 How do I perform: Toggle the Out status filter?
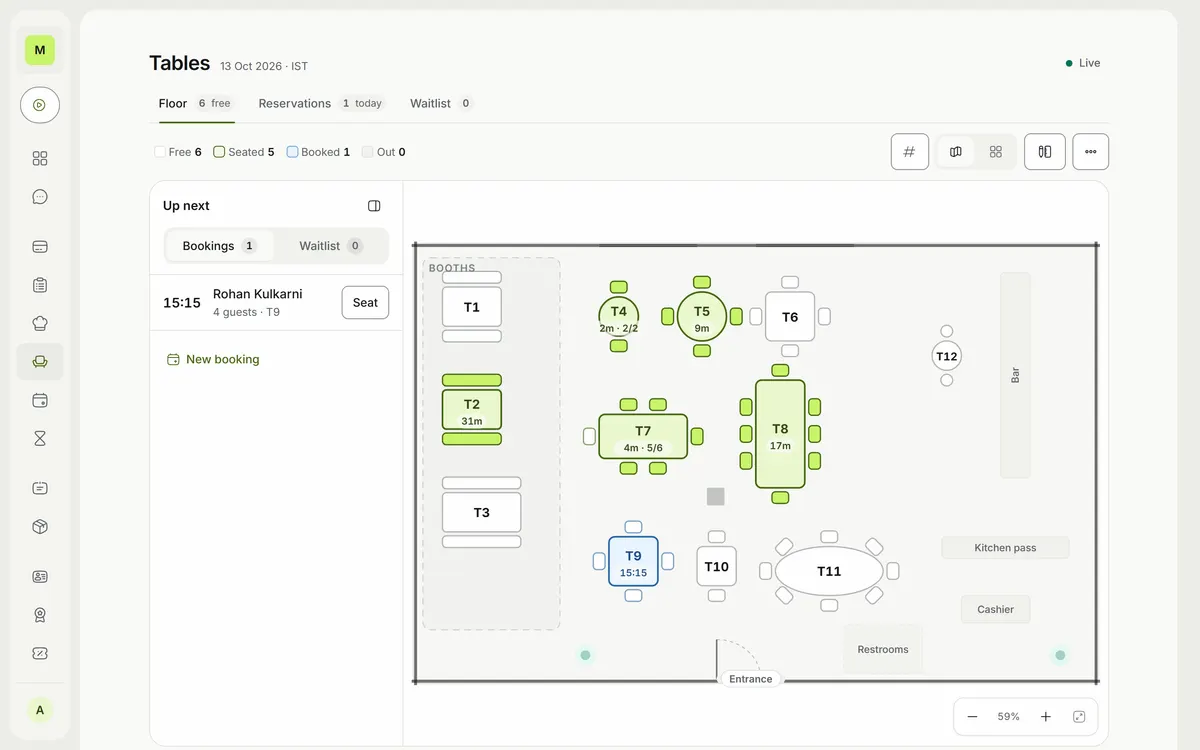384,152
